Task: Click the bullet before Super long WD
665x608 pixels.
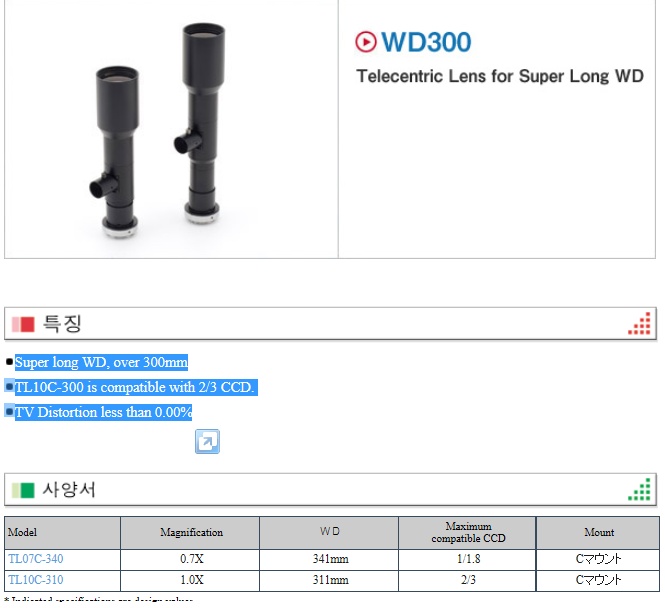Action: click(9, 362)
